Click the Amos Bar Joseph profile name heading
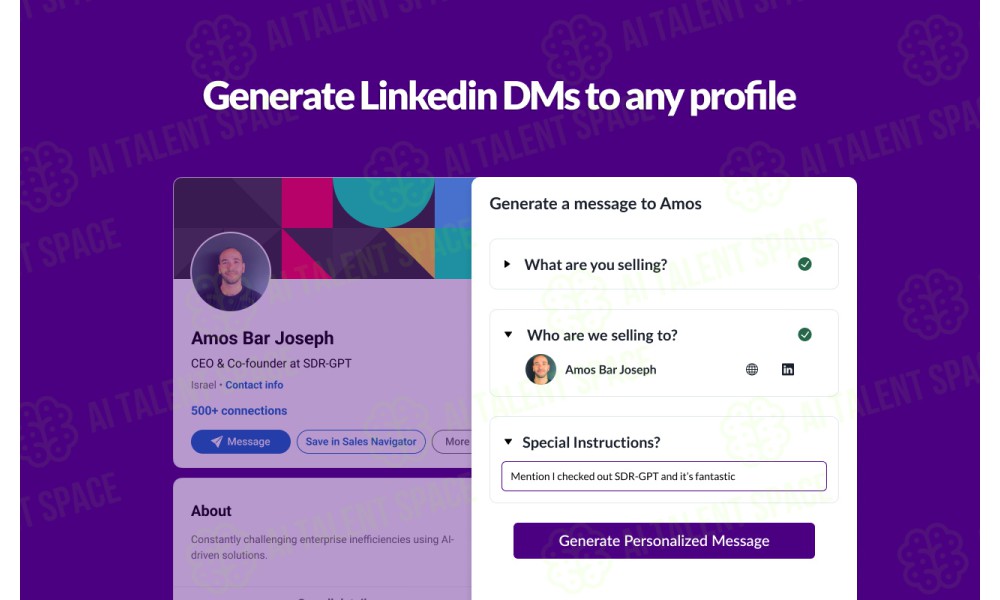Viewport: 1000px width, 600px height. (x=262, y=338)
